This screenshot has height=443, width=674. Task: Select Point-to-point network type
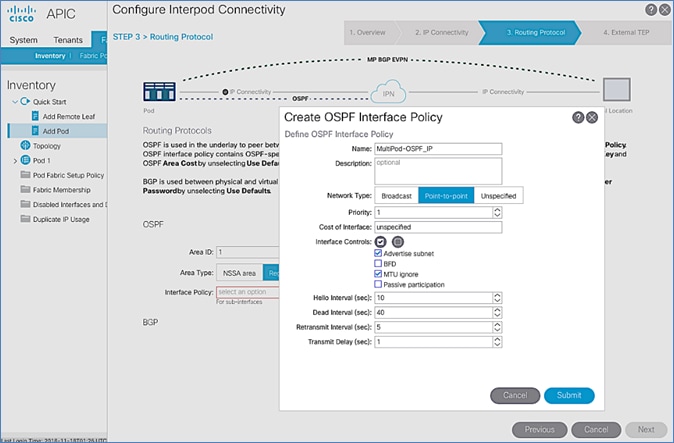(x=446, y=196)
